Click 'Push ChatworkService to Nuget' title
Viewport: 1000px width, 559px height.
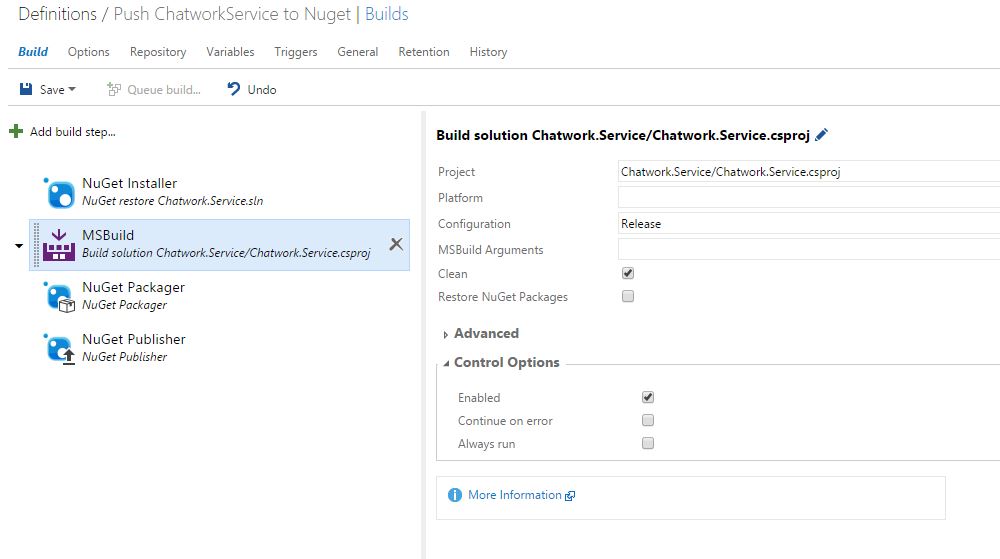[232, 14]
